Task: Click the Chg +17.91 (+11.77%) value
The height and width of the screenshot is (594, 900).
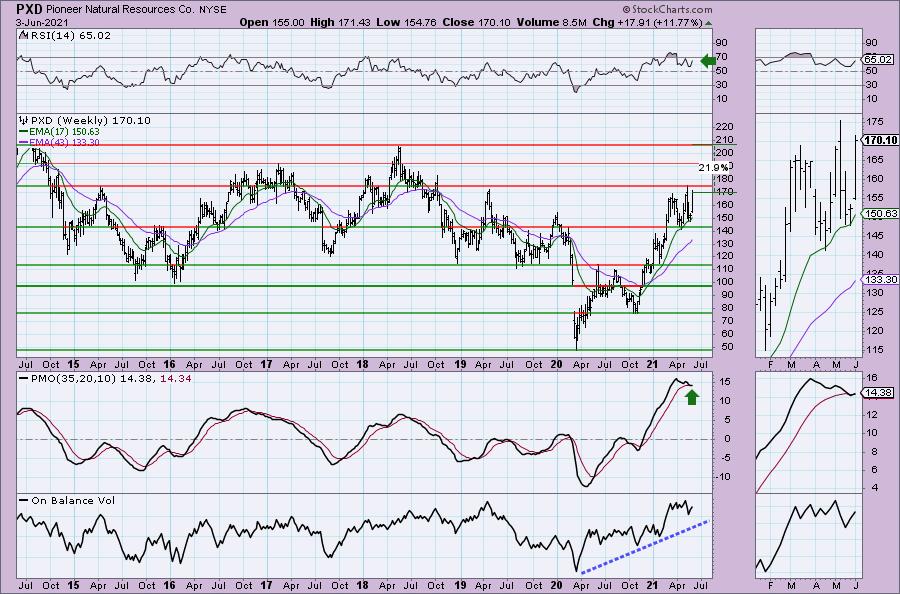Action: pos(647,22)
